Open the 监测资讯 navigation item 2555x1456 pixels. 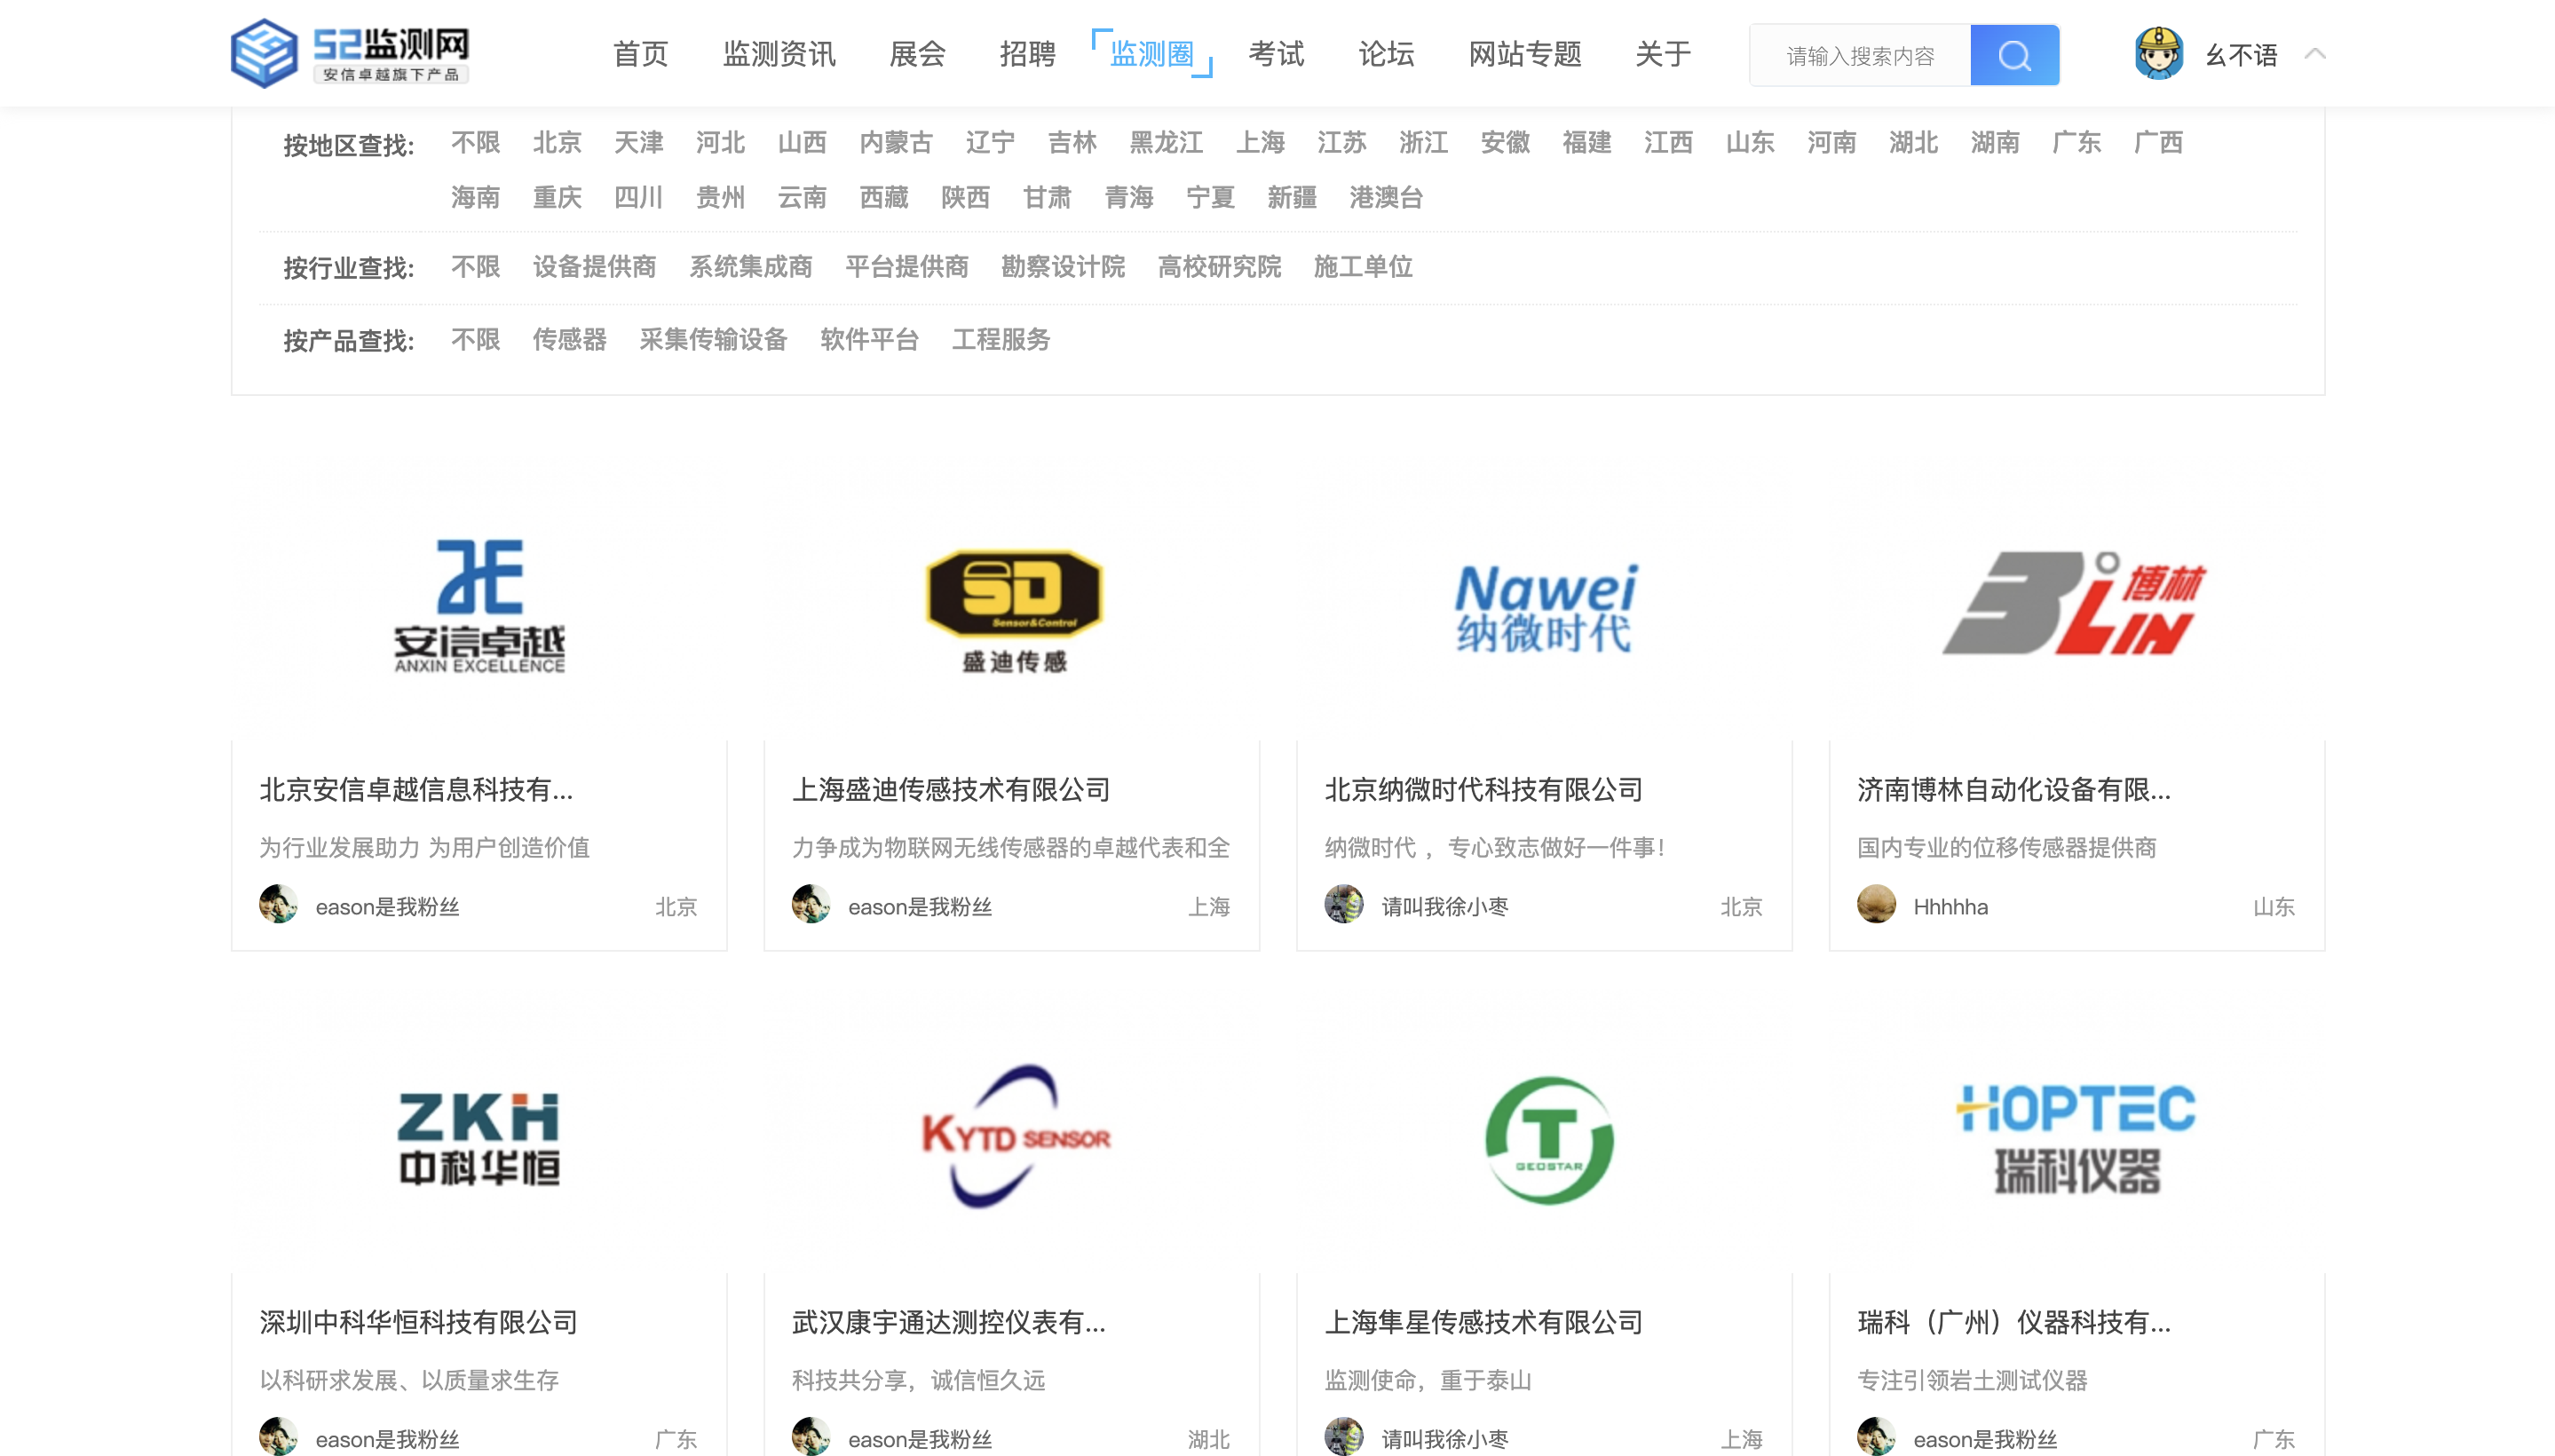click(x=779, y=54)
